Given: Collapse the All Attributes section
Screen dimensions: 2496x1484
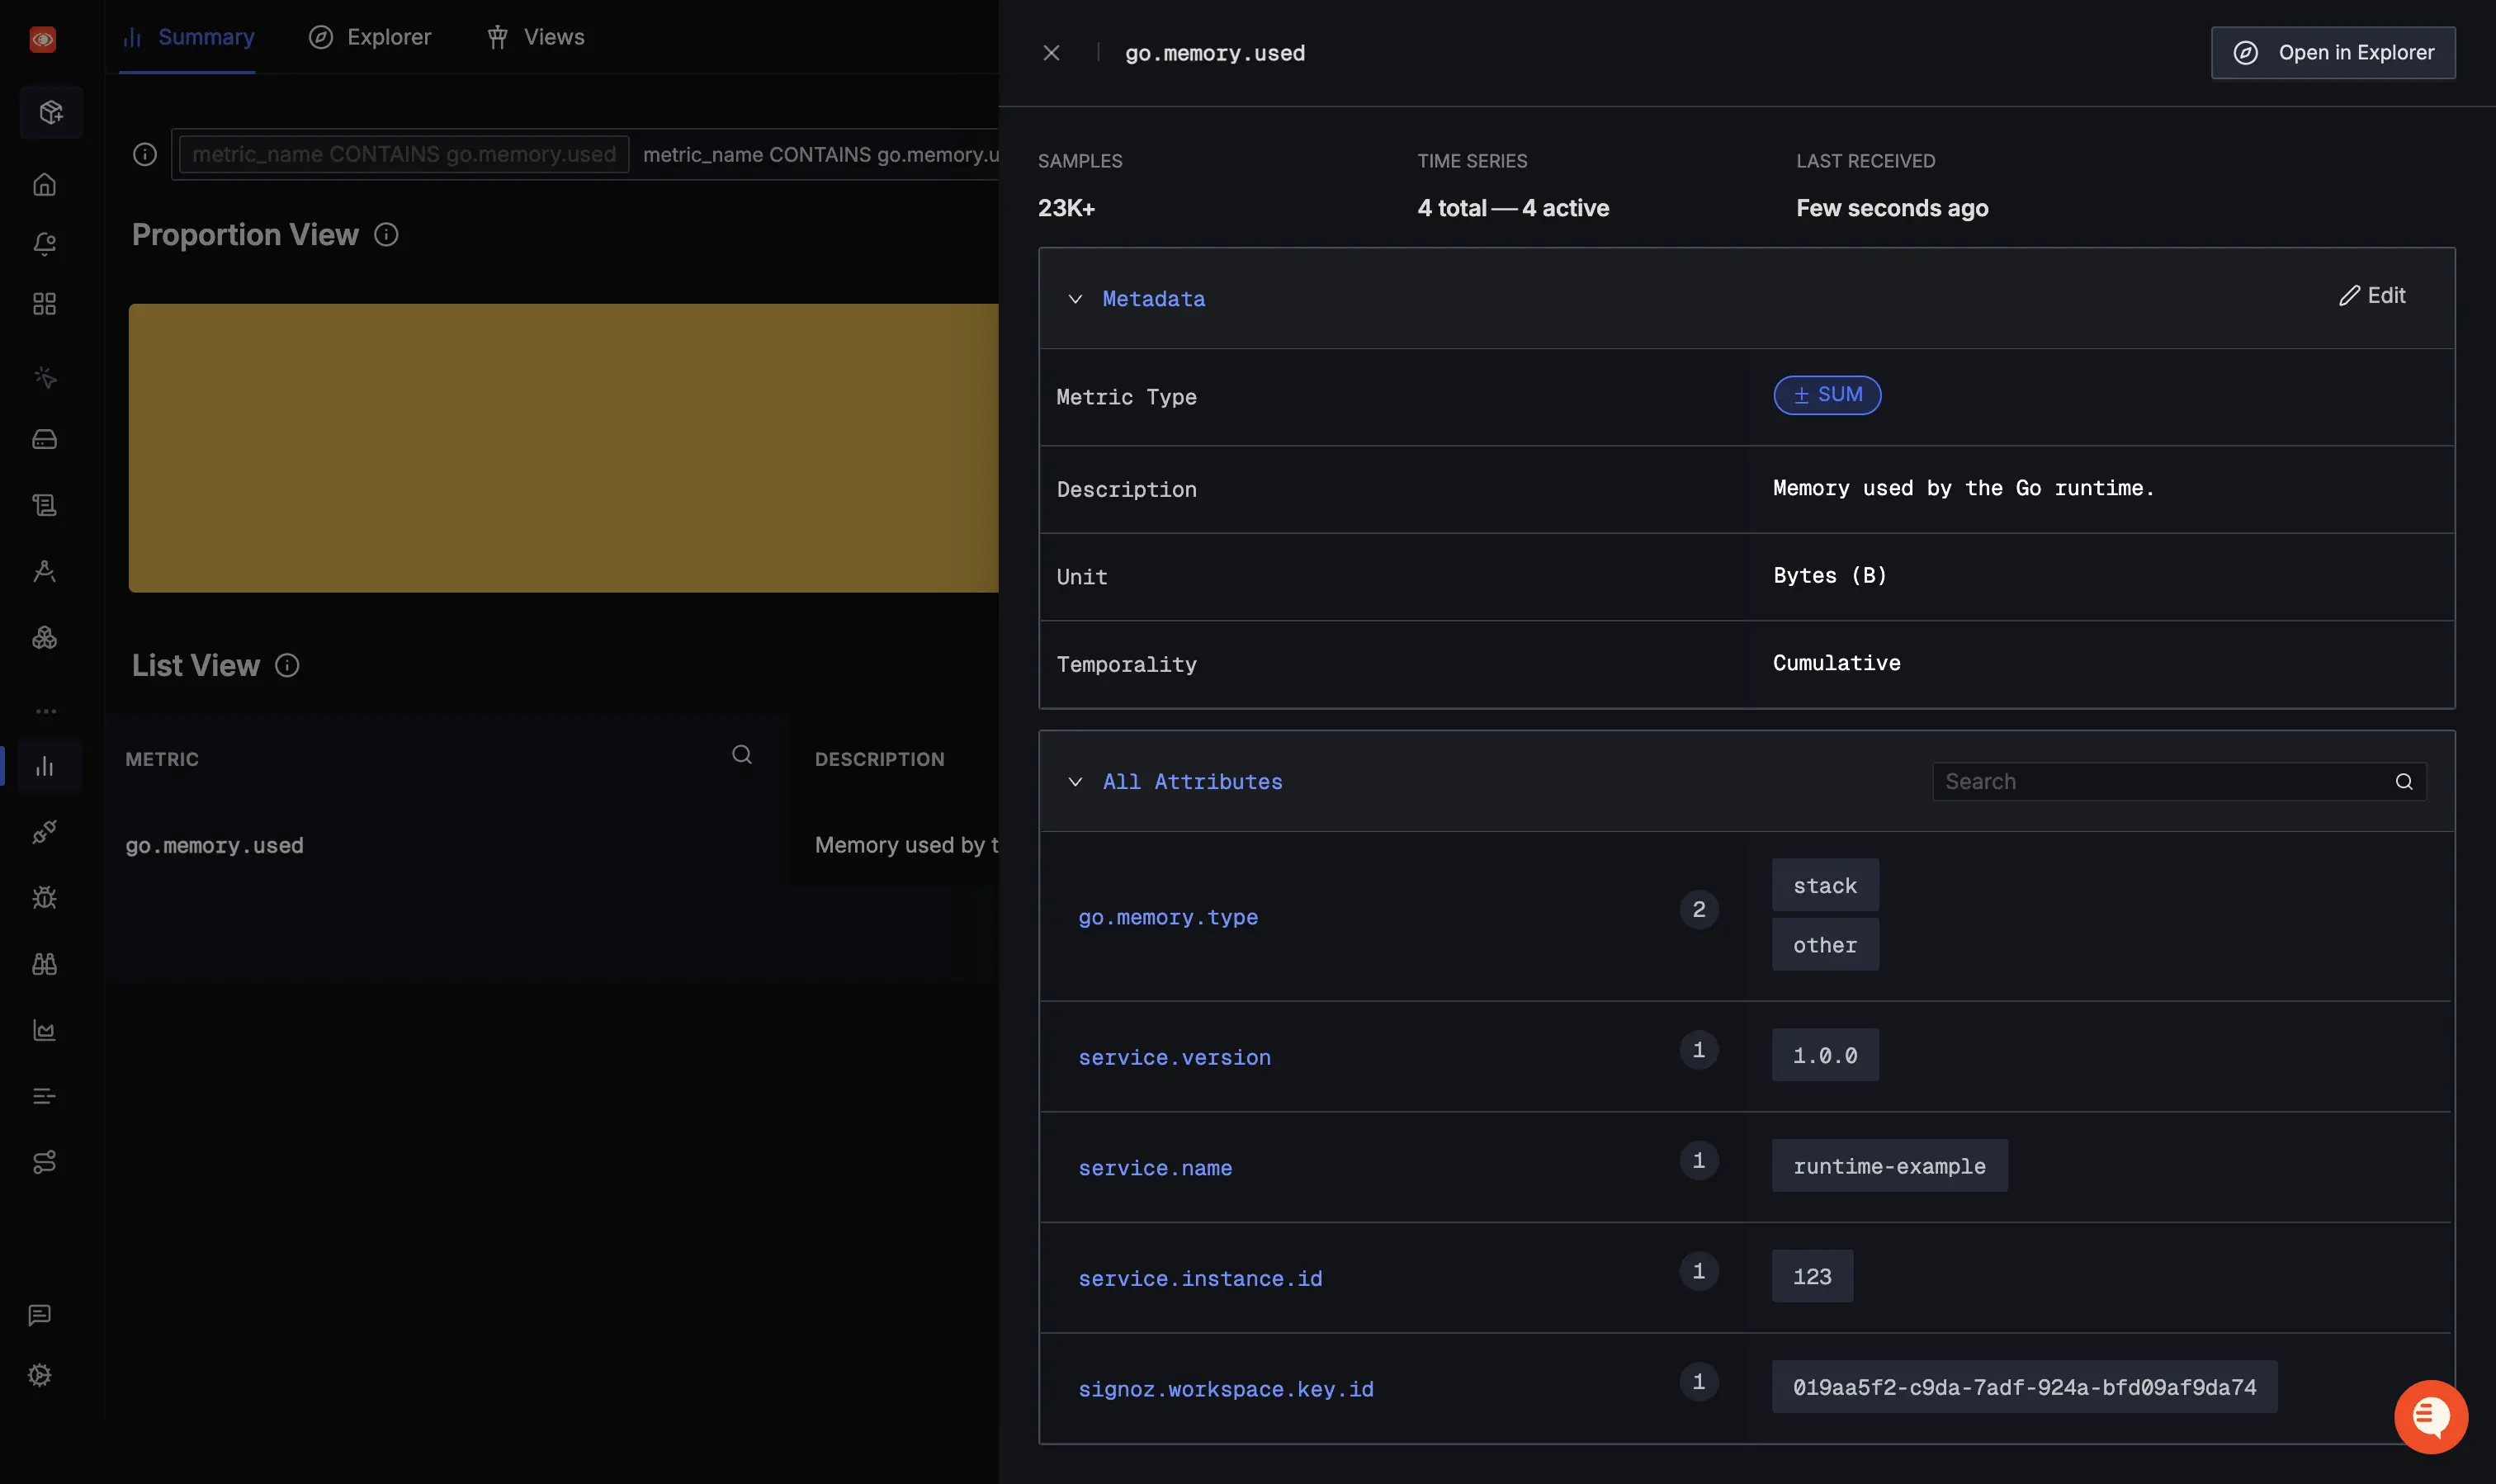Looking at the screenshot, I should (1076, 782).
